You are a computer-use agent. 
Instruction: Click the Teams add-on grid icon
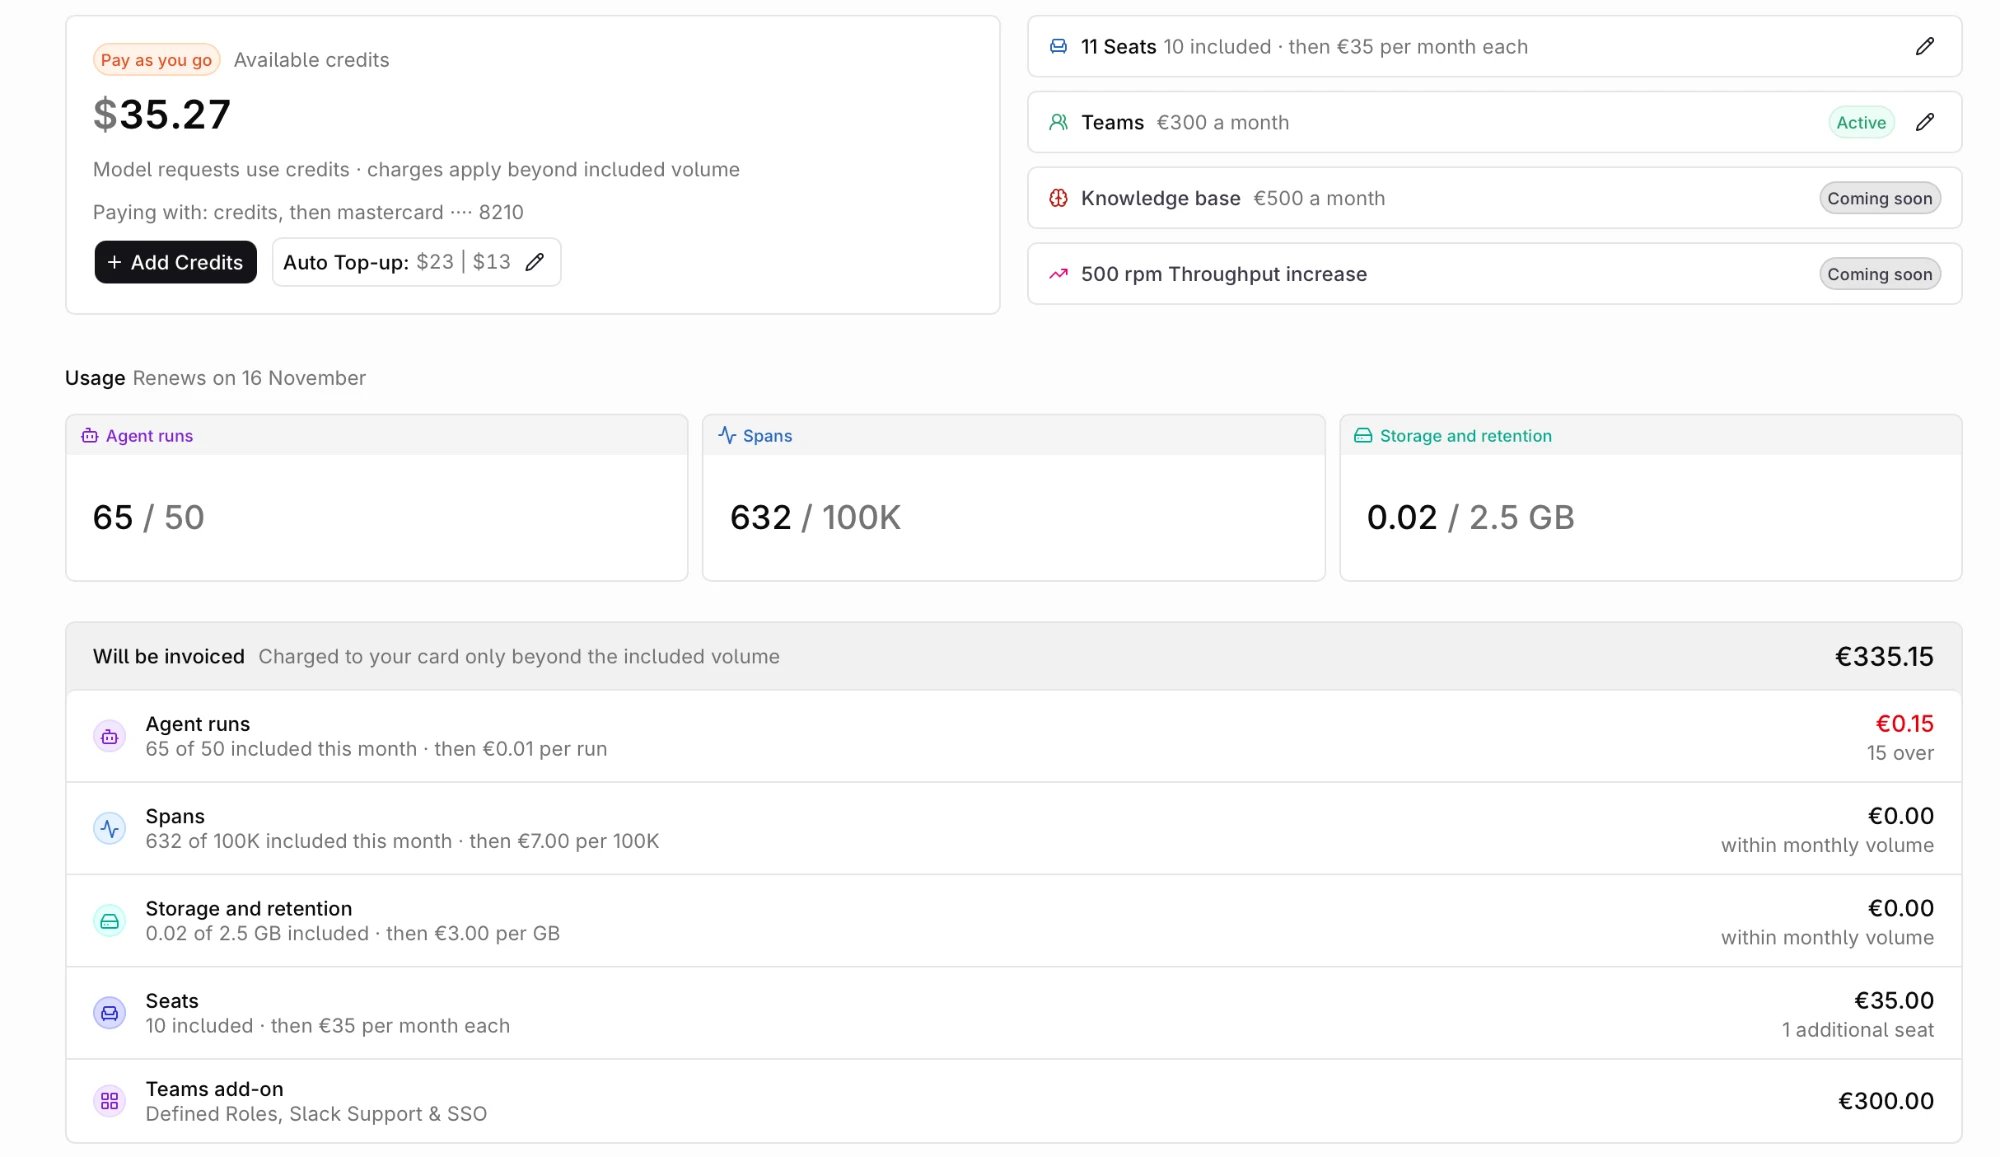coord(110,1101)
